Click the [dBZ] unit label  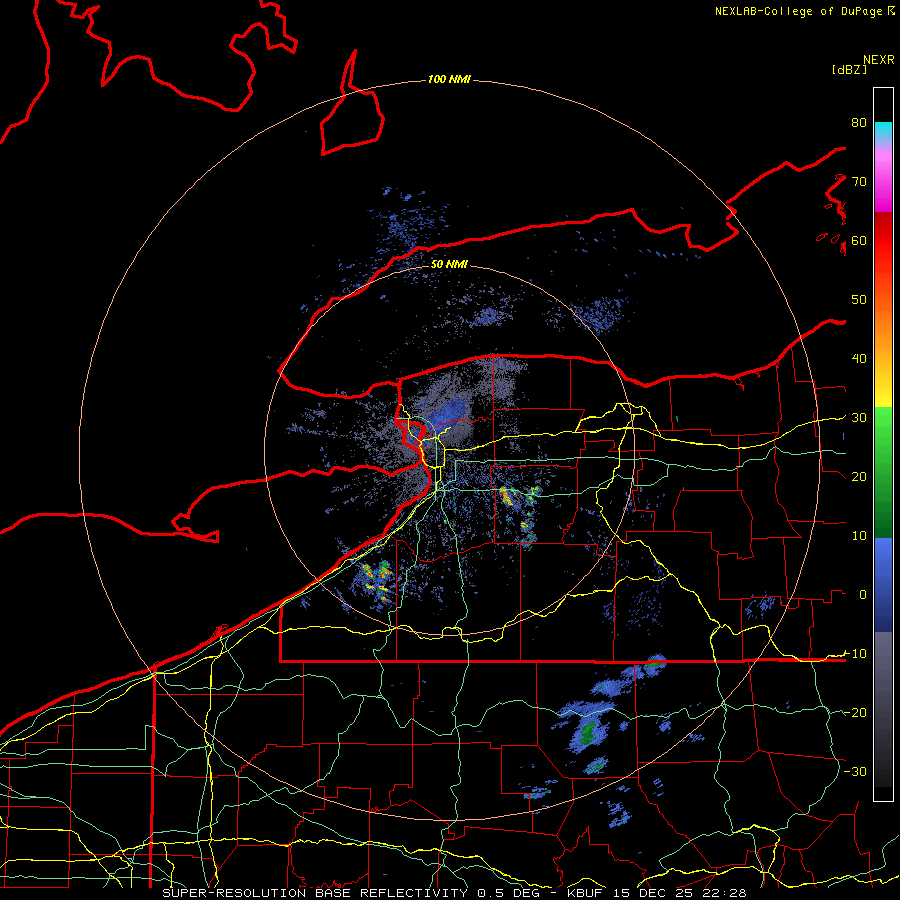tap(849, 70)
